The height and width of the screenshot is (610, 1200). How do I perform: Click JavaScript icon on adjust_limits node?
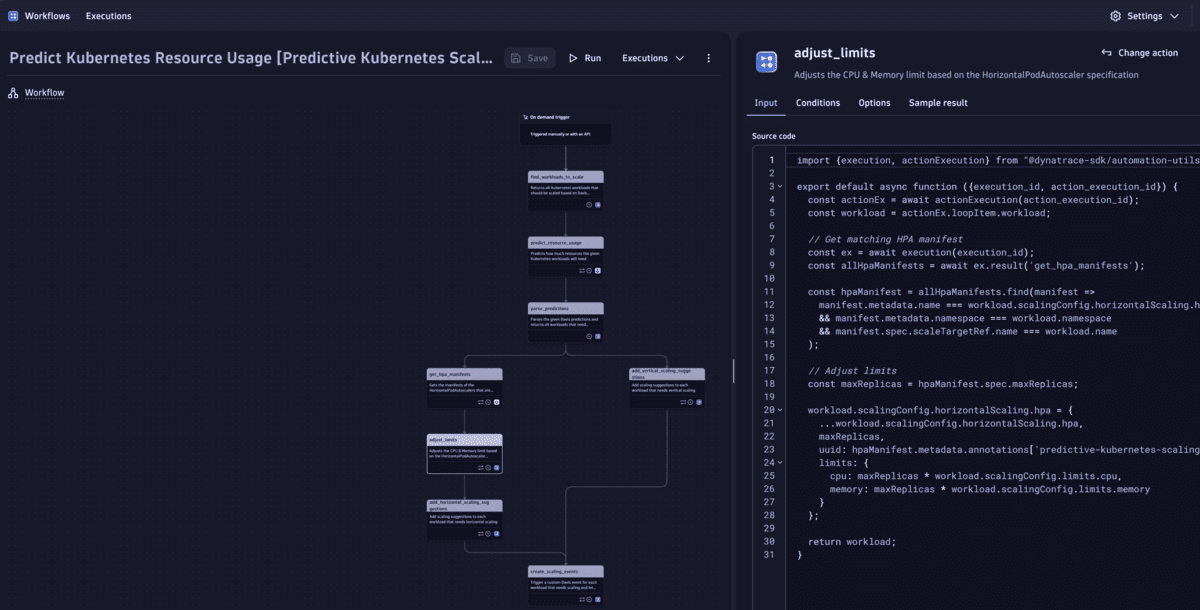[497, 467]
